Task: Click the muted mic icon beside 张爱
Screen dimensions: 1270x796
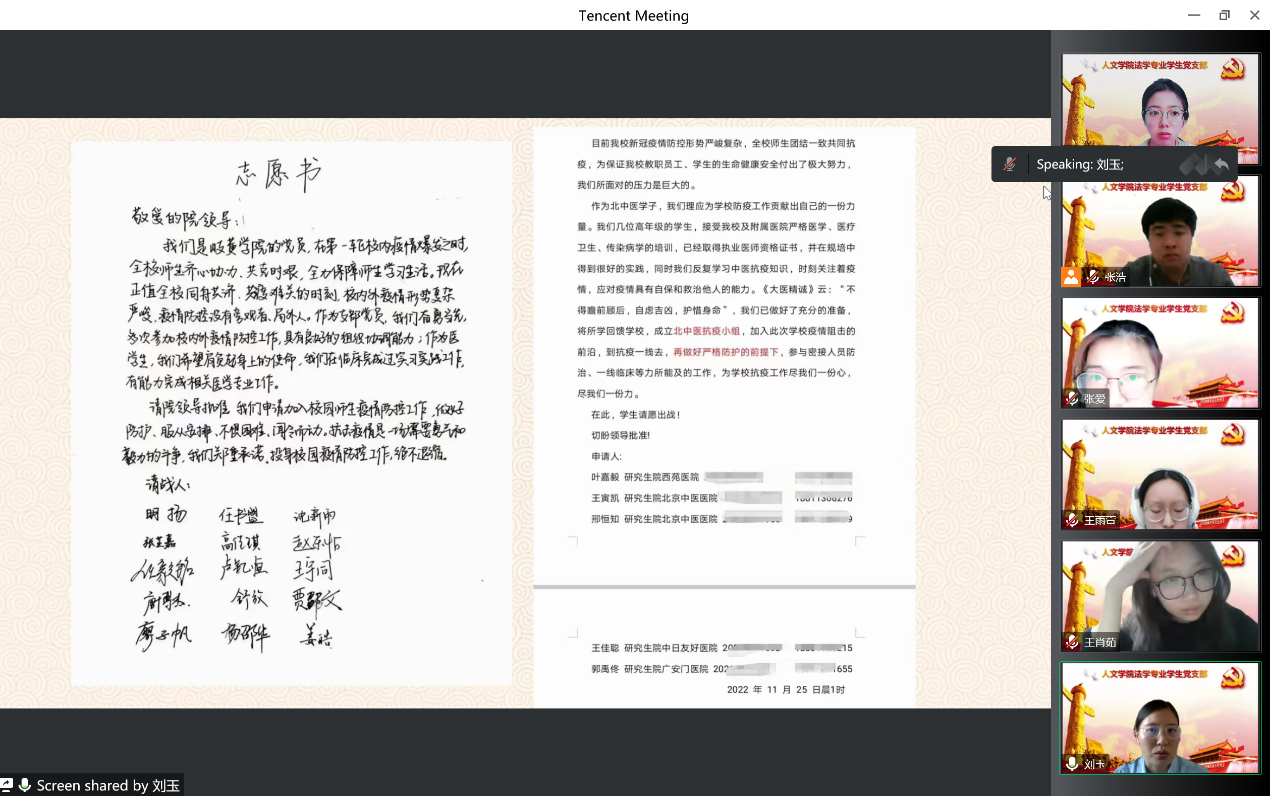Action: click(1072, 399)
